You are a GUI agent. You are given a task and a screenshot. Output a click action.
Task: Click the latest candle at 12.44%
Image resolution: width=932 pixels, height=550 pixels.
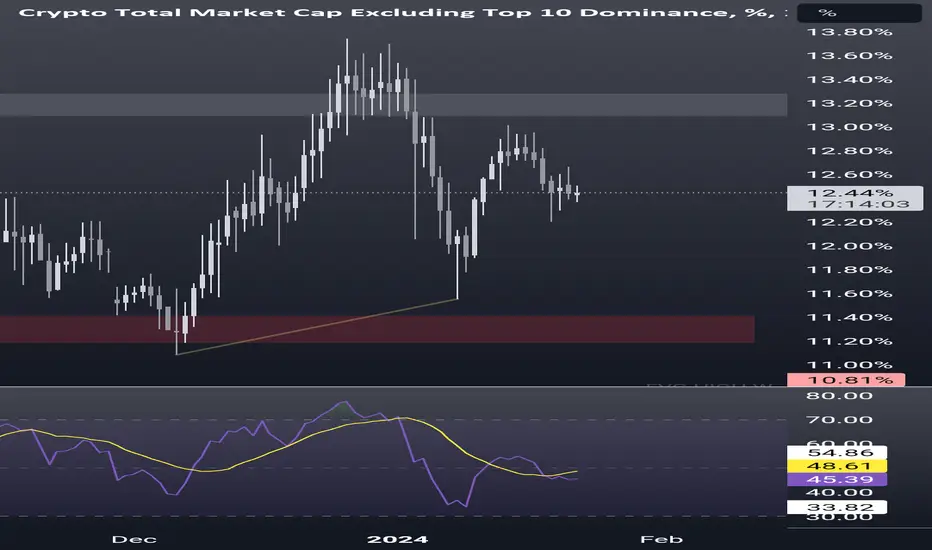(x=577, y=193)
